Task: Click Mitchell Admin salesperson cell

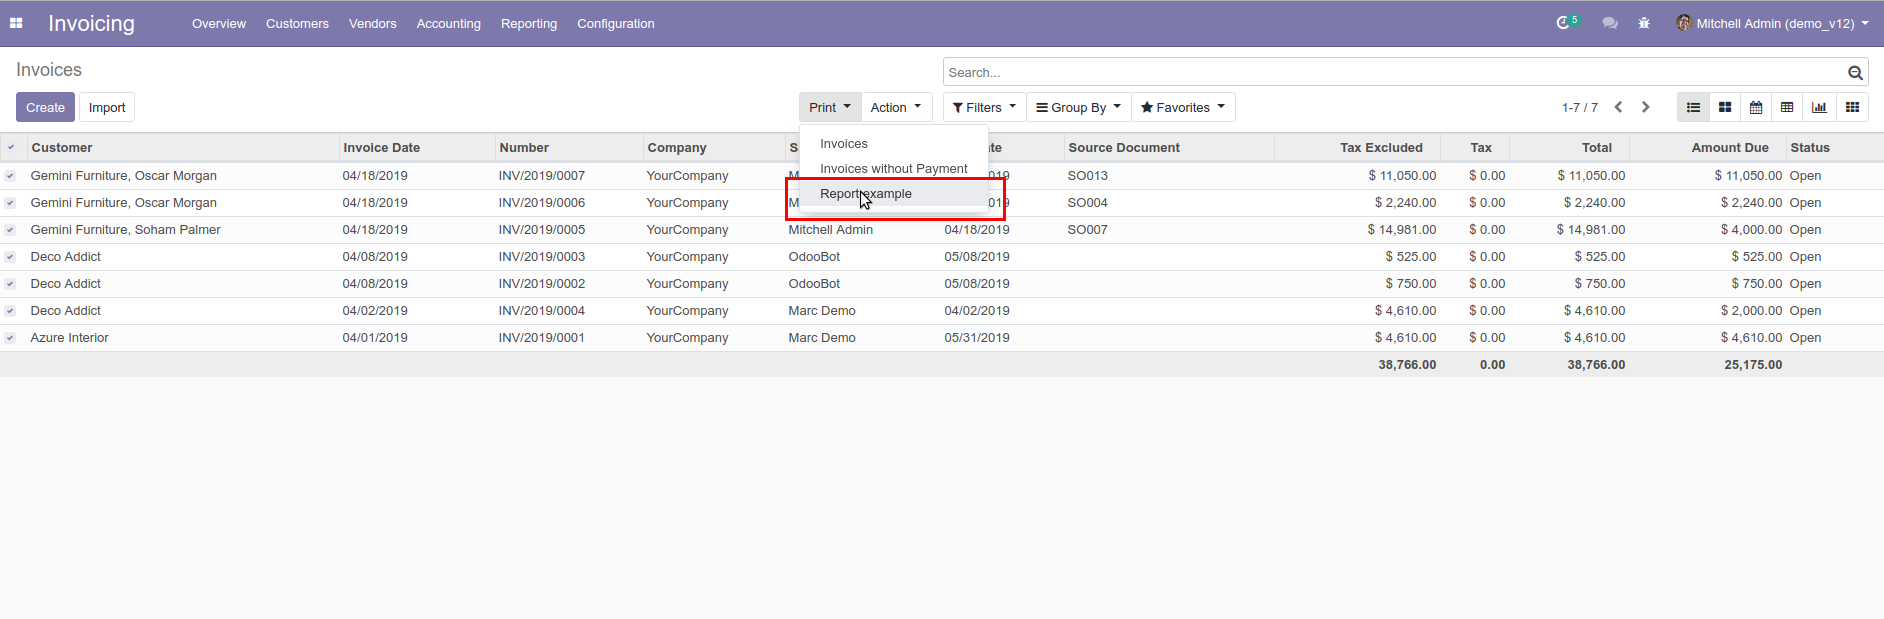Action: [831, 230]
